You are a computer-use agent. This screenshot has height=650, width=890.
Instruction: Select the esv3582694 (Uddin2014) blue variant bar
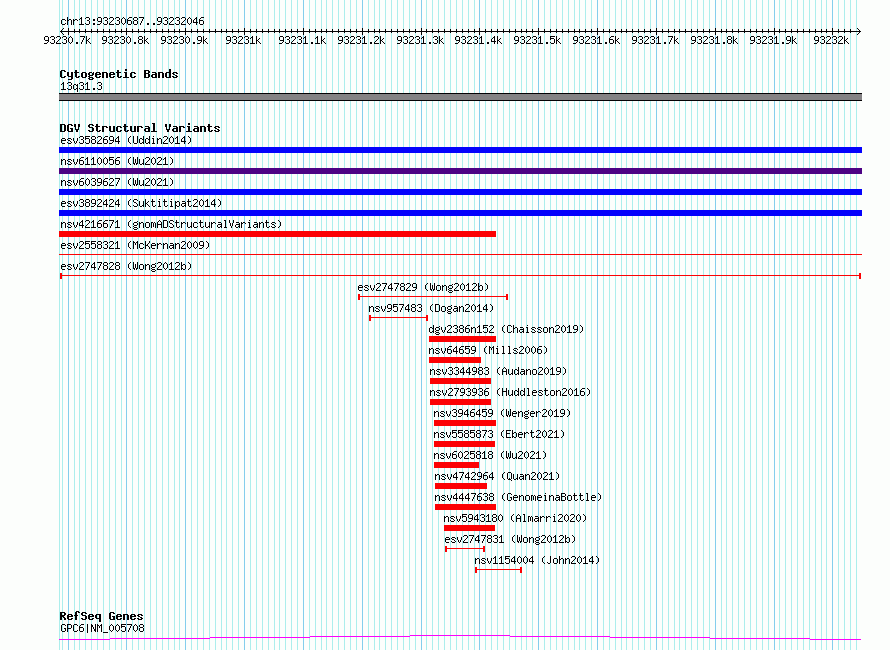pos(460,150)
